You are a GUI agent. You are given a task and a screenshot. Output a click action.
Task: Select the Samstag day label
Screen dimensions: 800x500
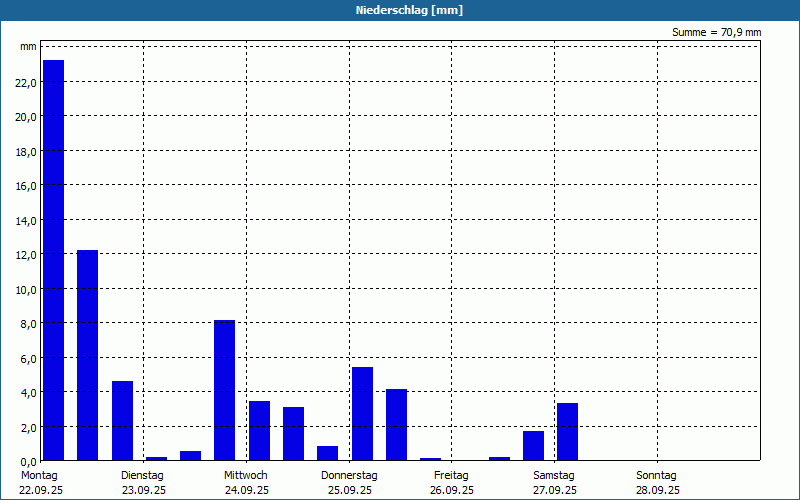click(x=554, y=476)
